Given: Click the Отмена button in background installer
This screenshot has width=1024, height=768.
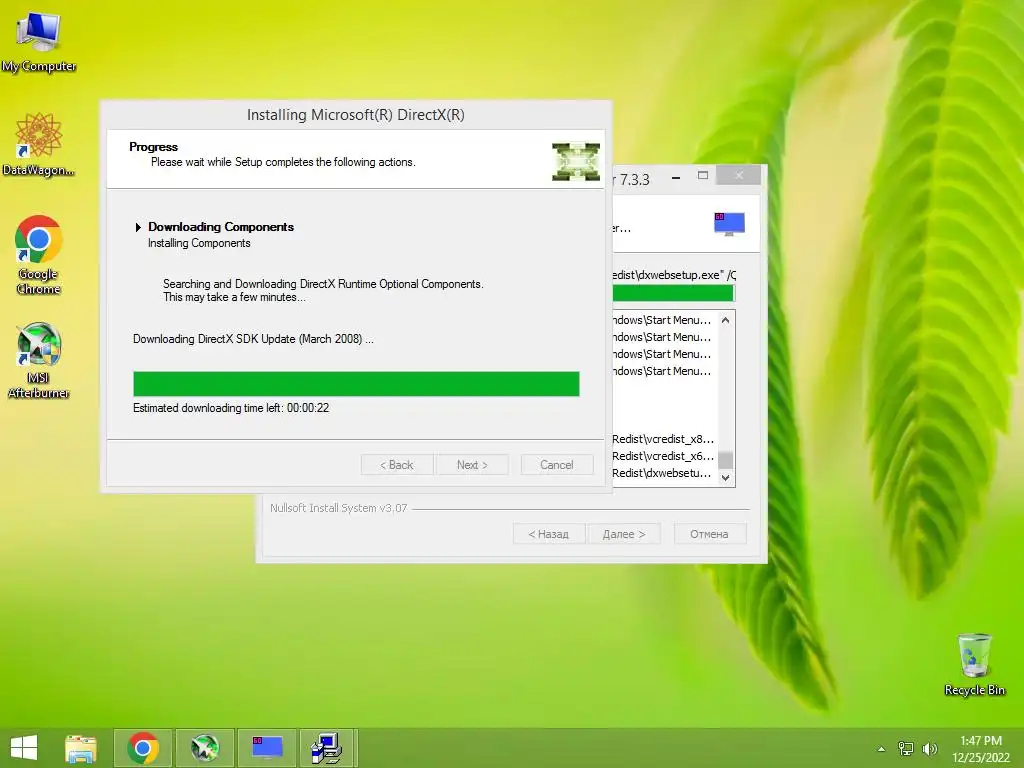Looking at the screenshot, I should pyautogui.click(x=709, y=534).
